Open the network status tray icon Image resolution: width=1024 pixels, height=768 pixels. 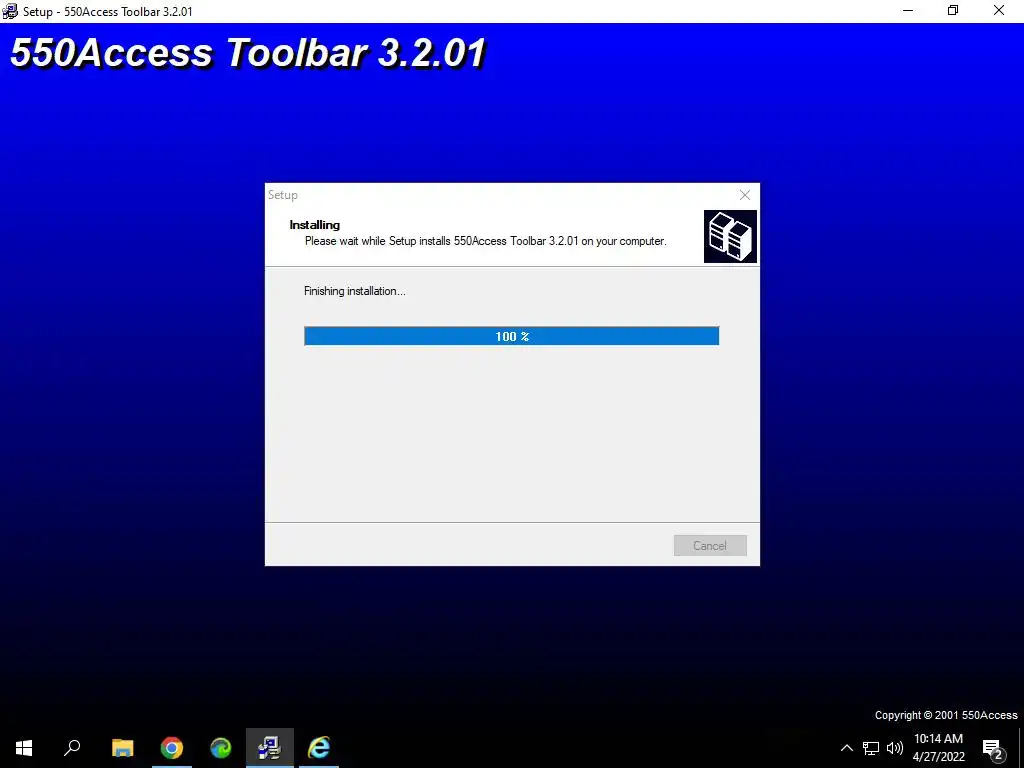(x=871, y=748)
